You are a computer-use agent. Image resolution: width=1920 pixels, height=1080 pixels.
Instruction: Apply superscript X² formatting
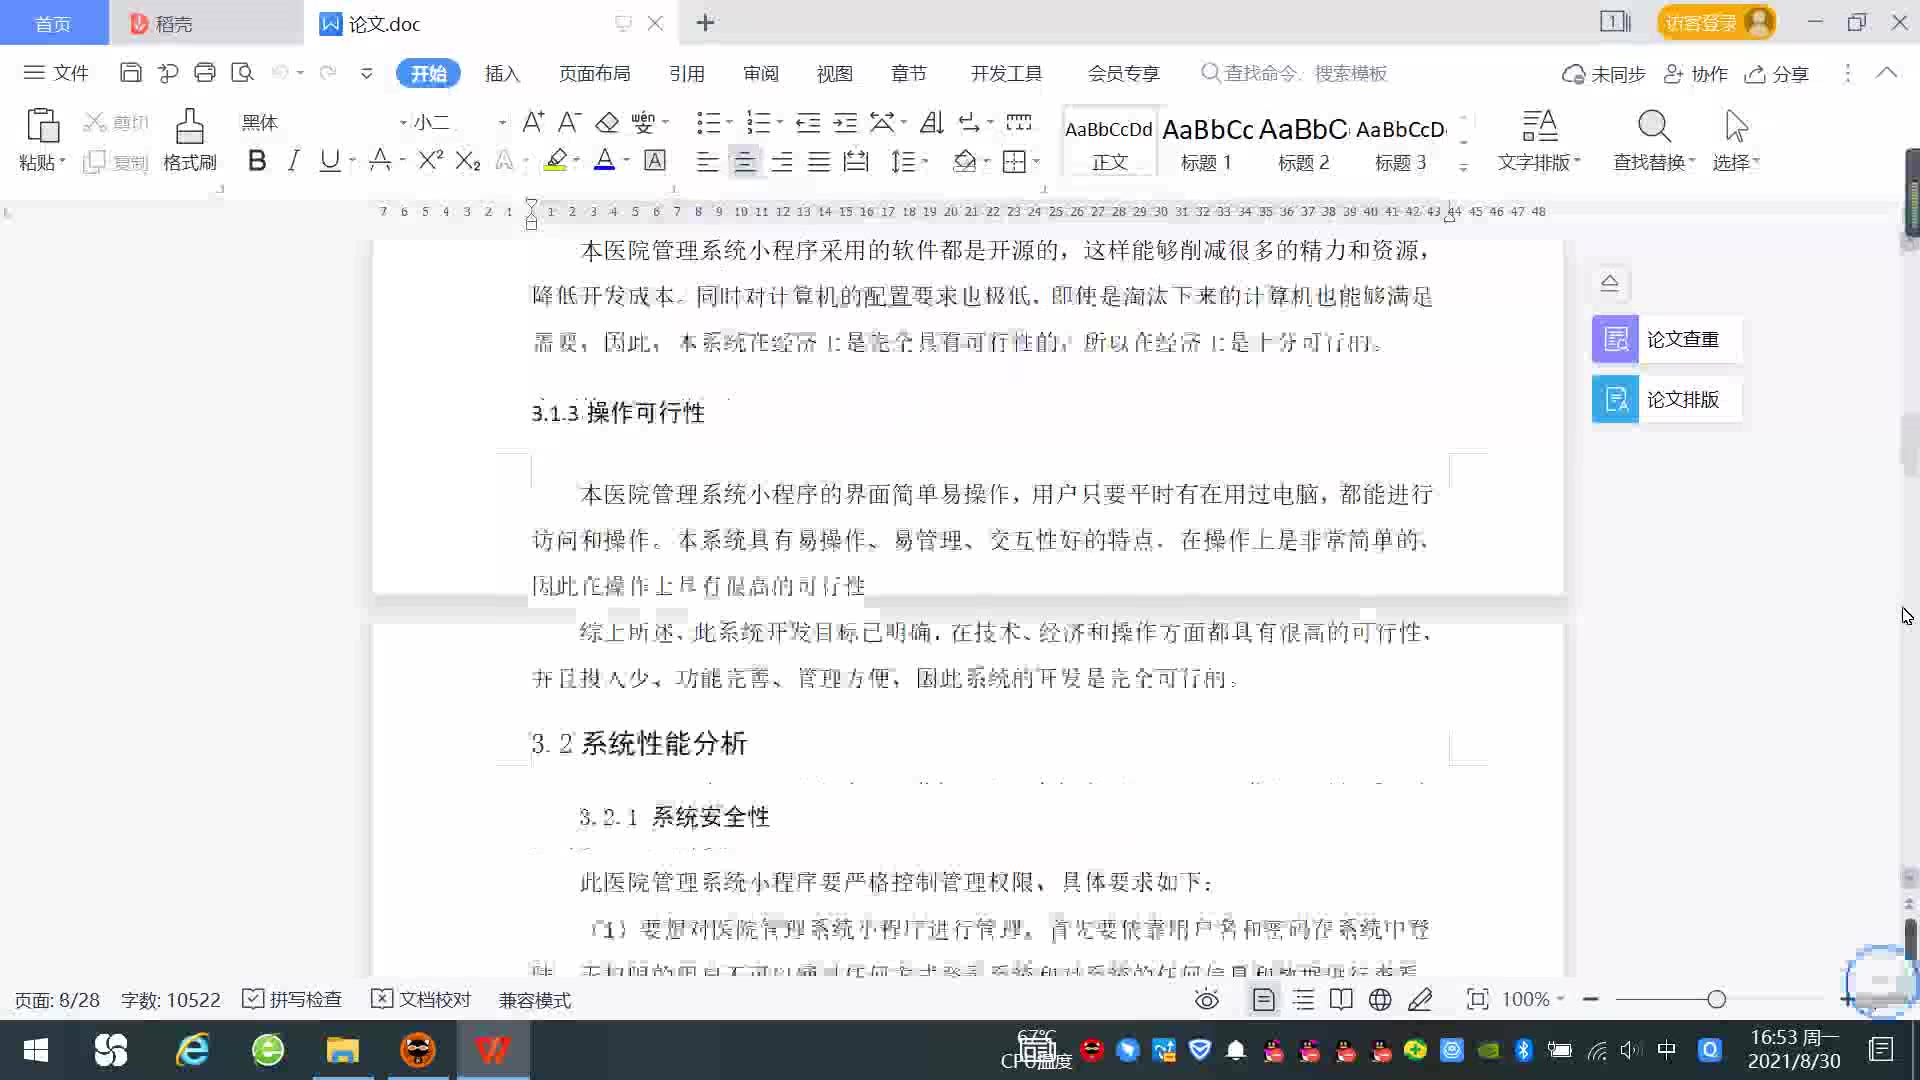point(430,161)
